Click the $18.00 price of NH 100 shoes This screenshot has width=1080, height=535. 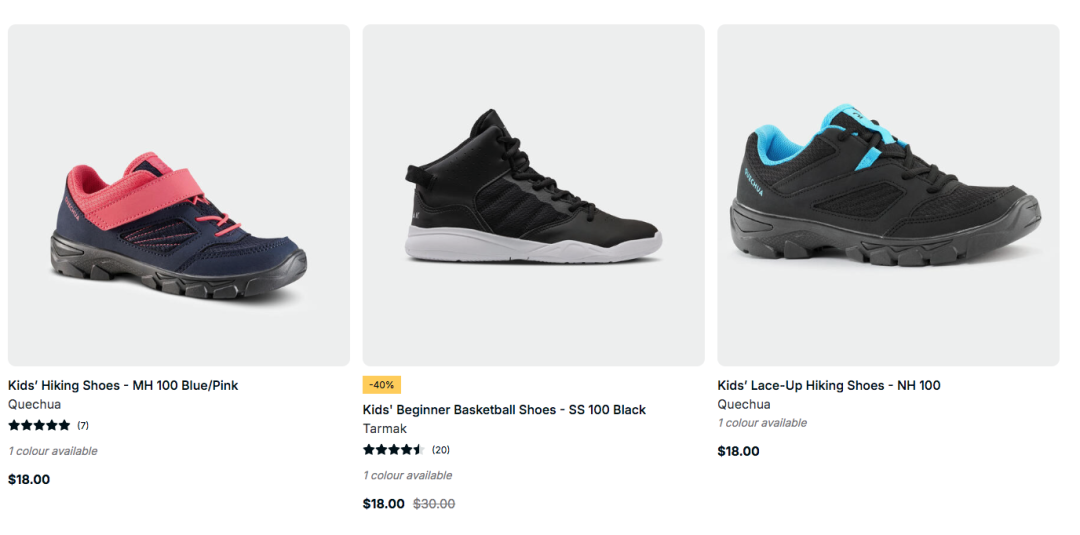738,452
